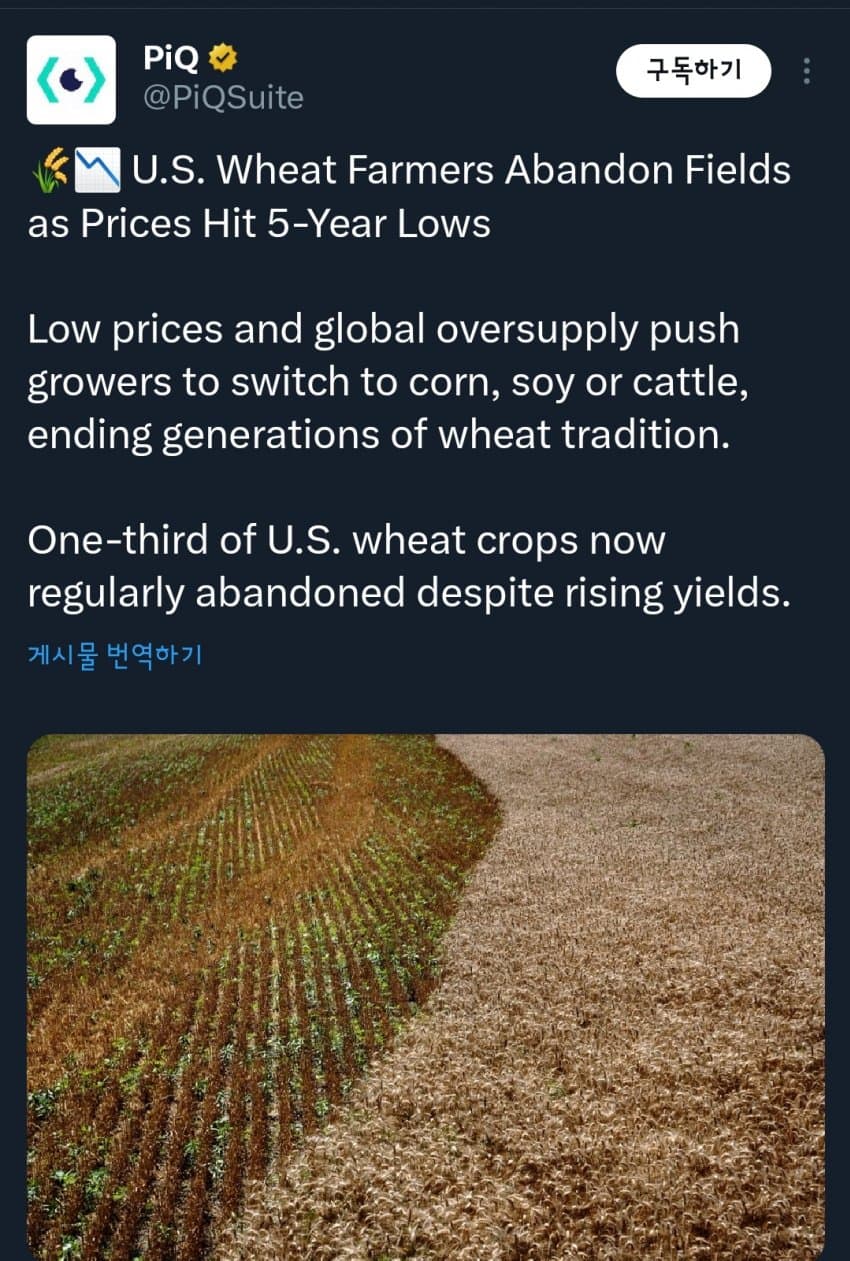Open the PiQ profile avatar

click(x=71, y=80)
